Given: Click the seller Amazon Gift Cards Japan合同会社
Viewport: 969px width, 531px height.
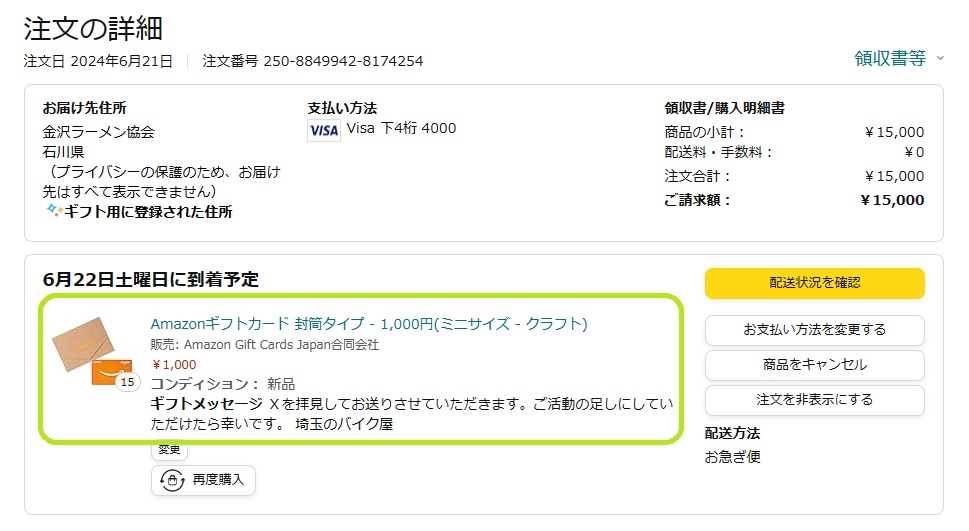Looking at the screenshot, I should [281, 344].
